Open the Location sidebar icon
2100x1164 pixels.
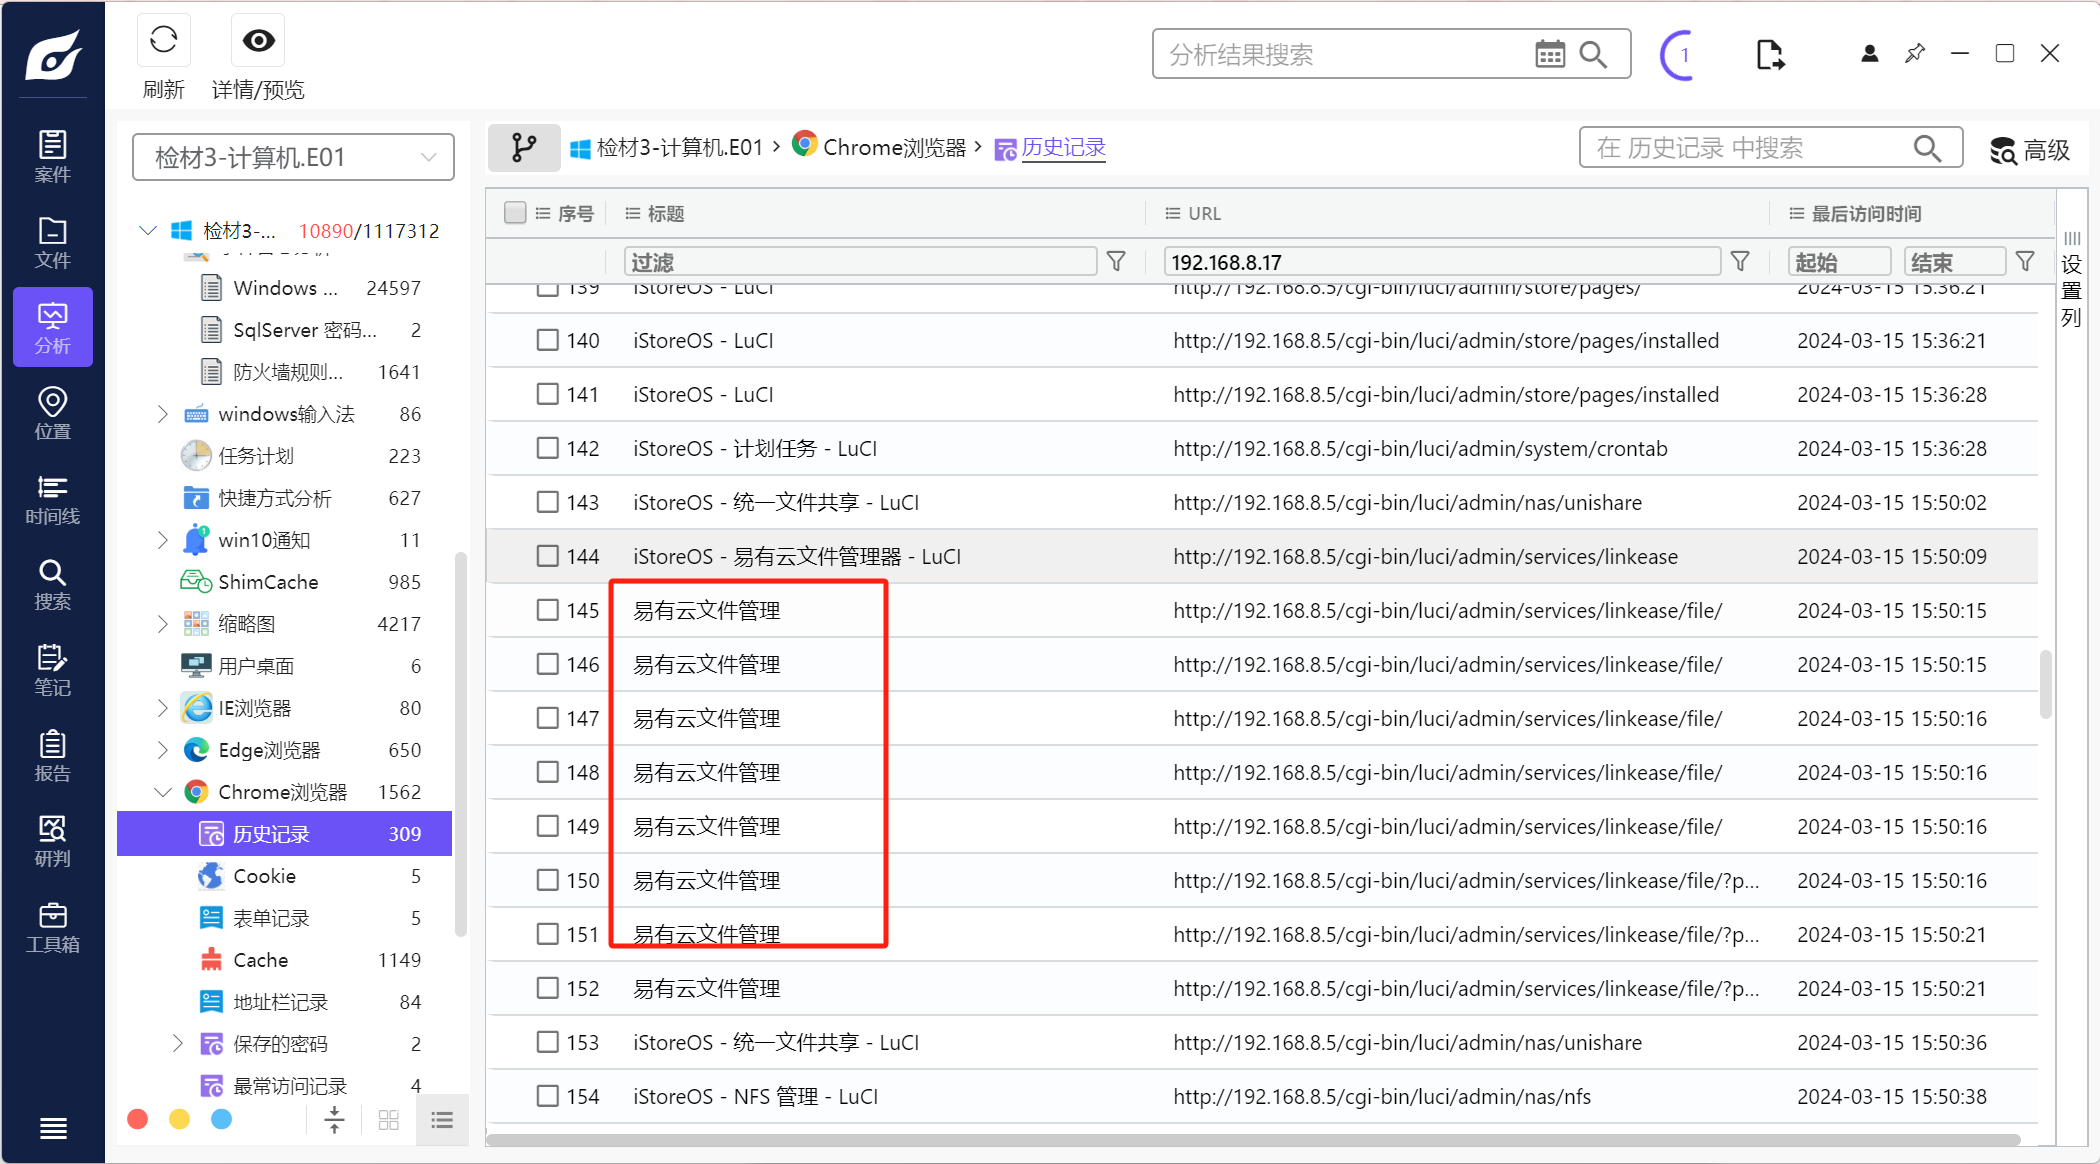52,413
